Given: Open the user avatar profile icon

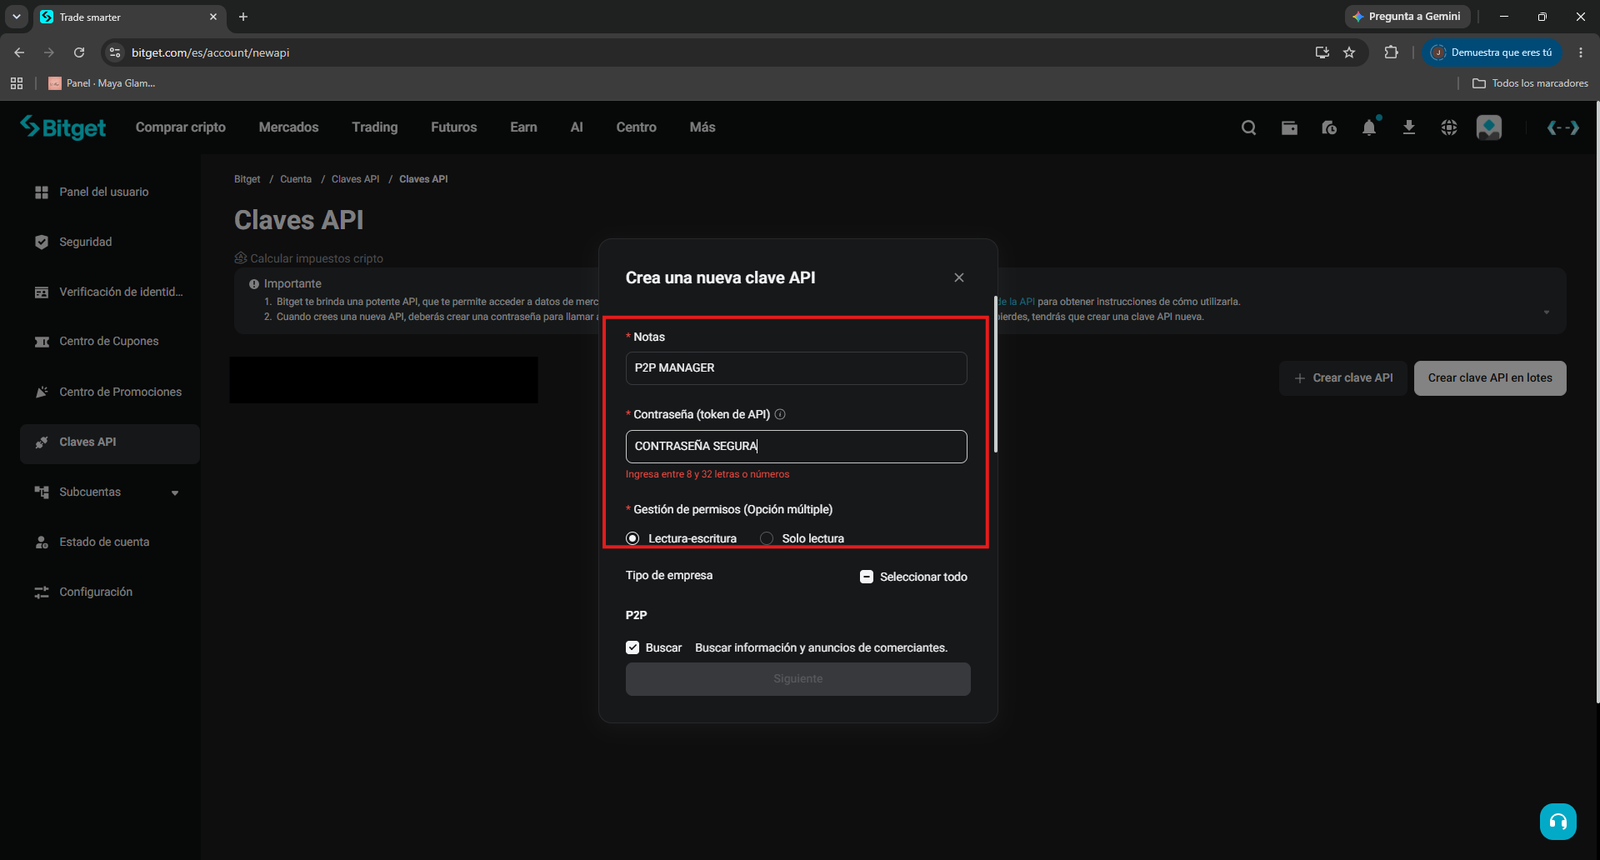Looking at the screenshot, I should click(x=1489, y=128).
